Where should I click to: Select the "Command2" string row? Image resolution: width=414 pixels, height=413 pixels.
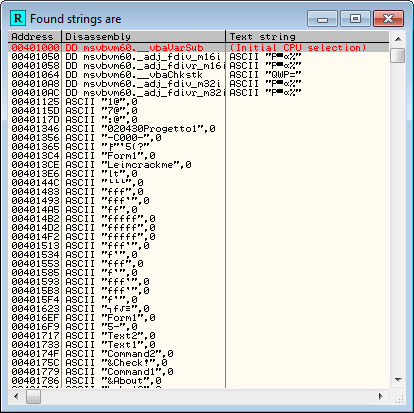click(x=199, y=354)
